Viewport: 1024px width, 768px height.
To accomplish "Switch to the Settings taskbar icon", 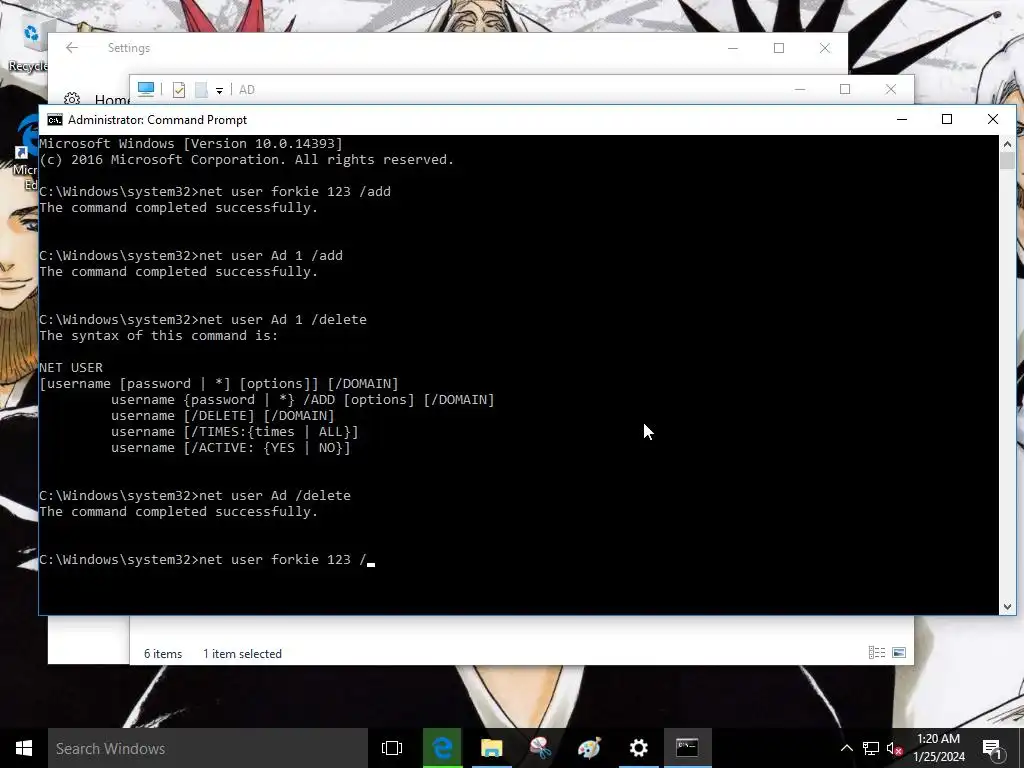I will [x=639, y=748].
